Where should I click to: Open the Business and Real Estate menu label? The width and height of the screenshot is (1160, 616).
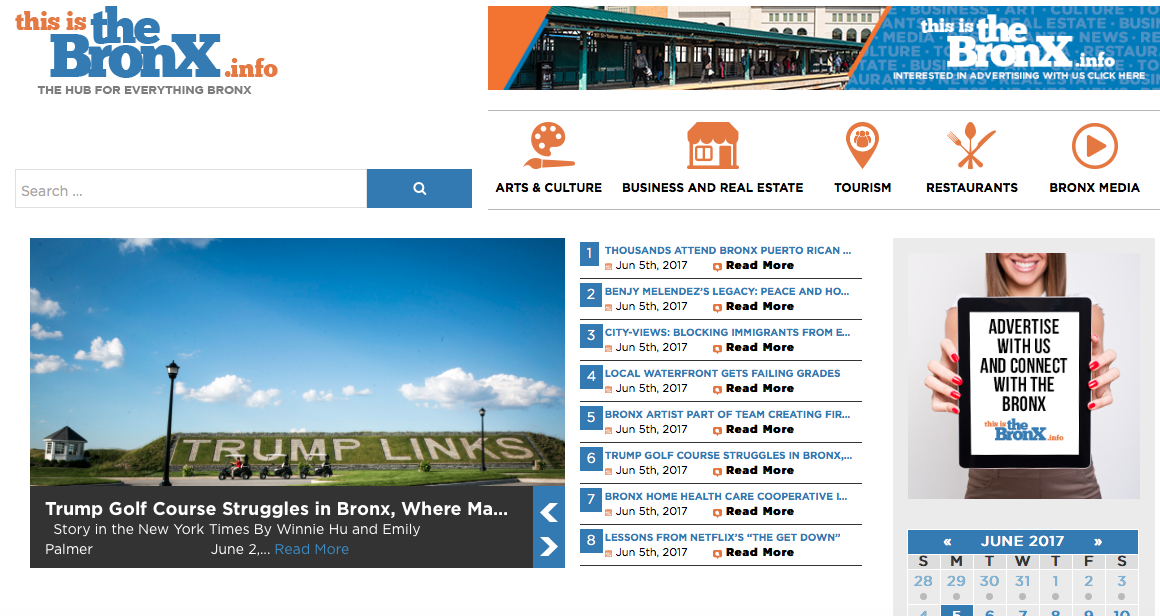pyautogui.click(x=712, y=188)
